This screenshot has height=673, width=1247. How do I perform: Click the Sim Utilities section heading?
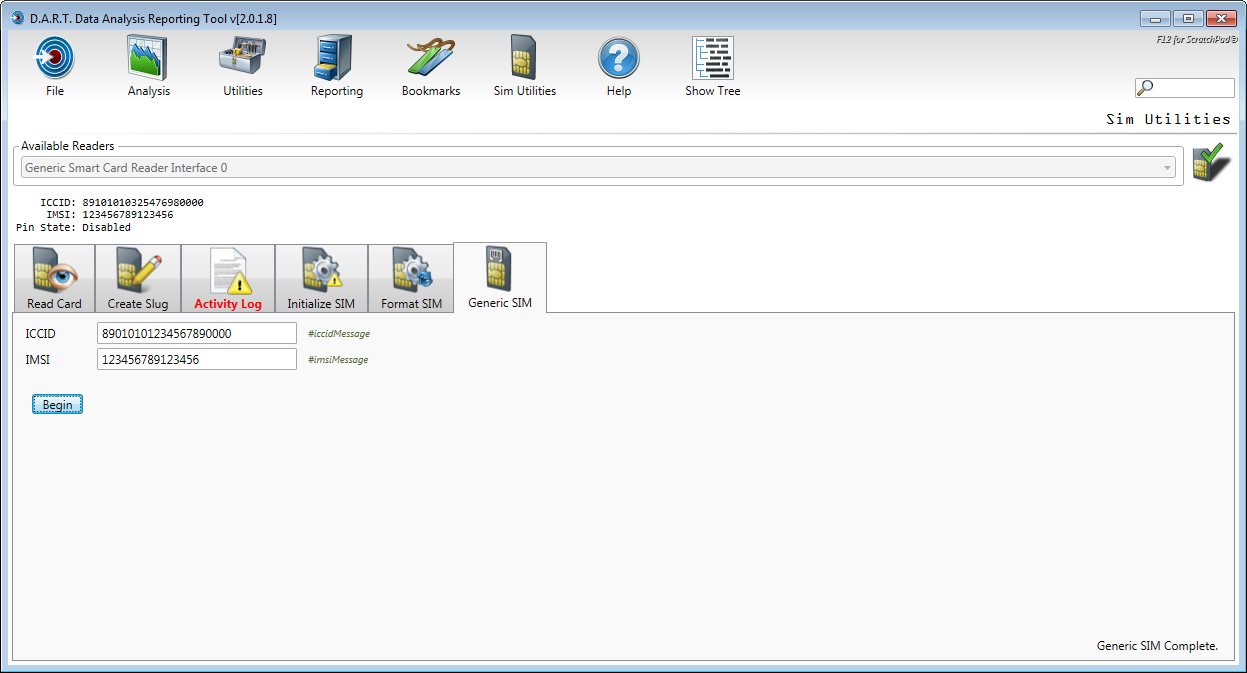click(x=1168, y=119)
